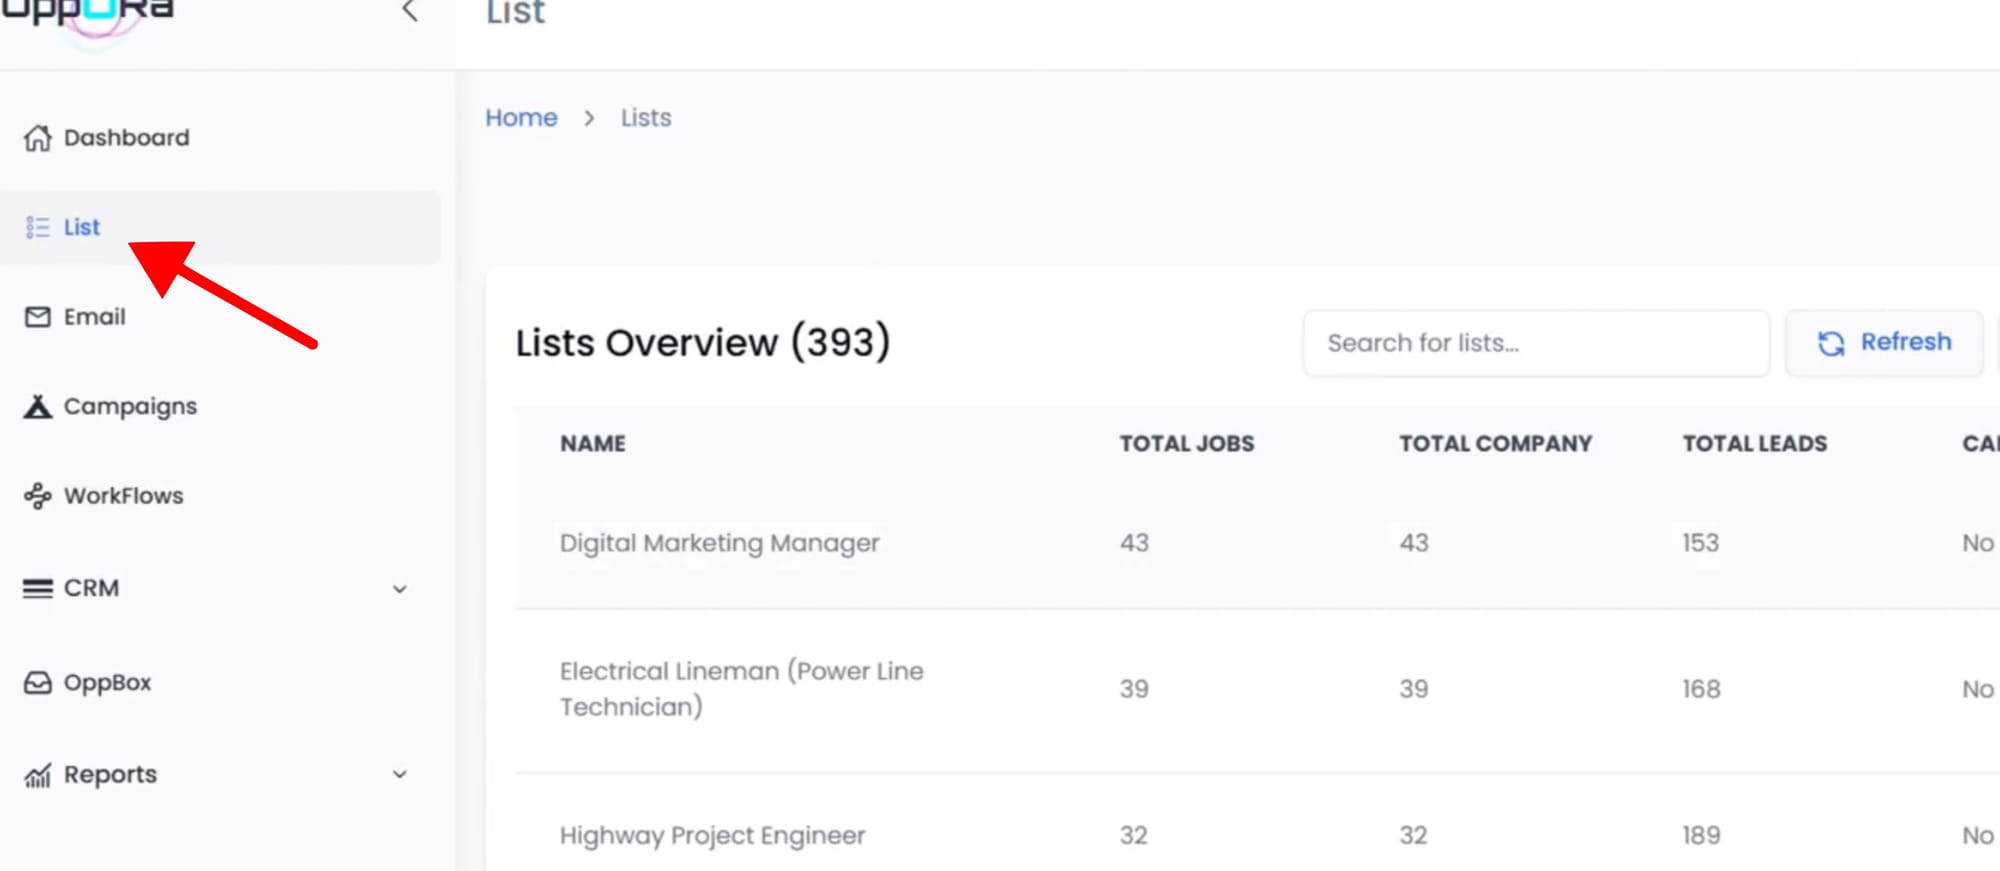Click the Campaigns icon in sidebar
2000x871 pixels.
(37, 407)
